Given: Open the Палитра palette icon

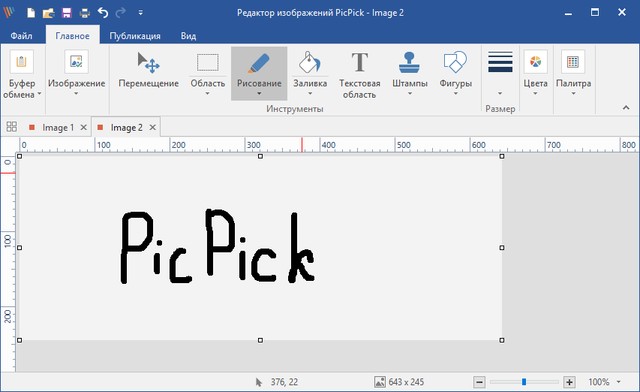Looking at the screenshot, I should (x=573, y=62).
